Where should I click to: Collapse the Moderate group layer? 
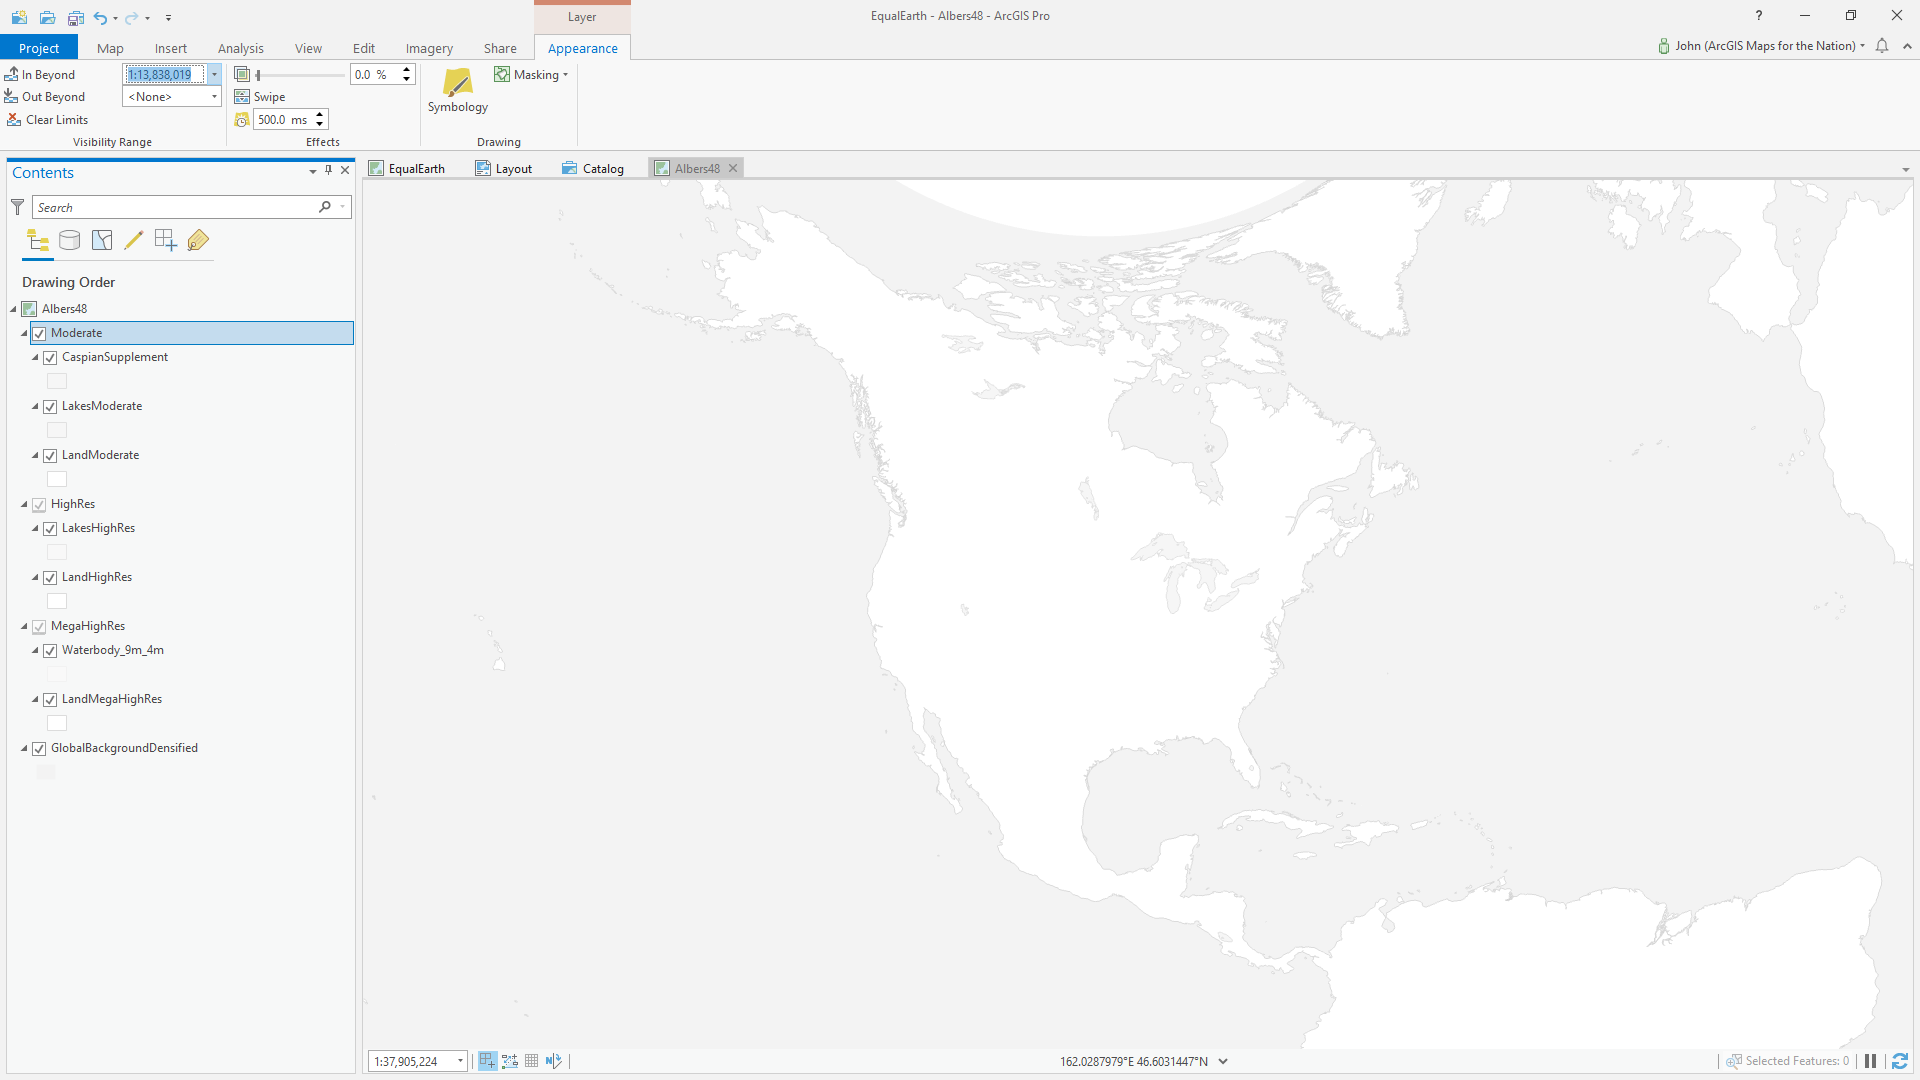[24, 333]
